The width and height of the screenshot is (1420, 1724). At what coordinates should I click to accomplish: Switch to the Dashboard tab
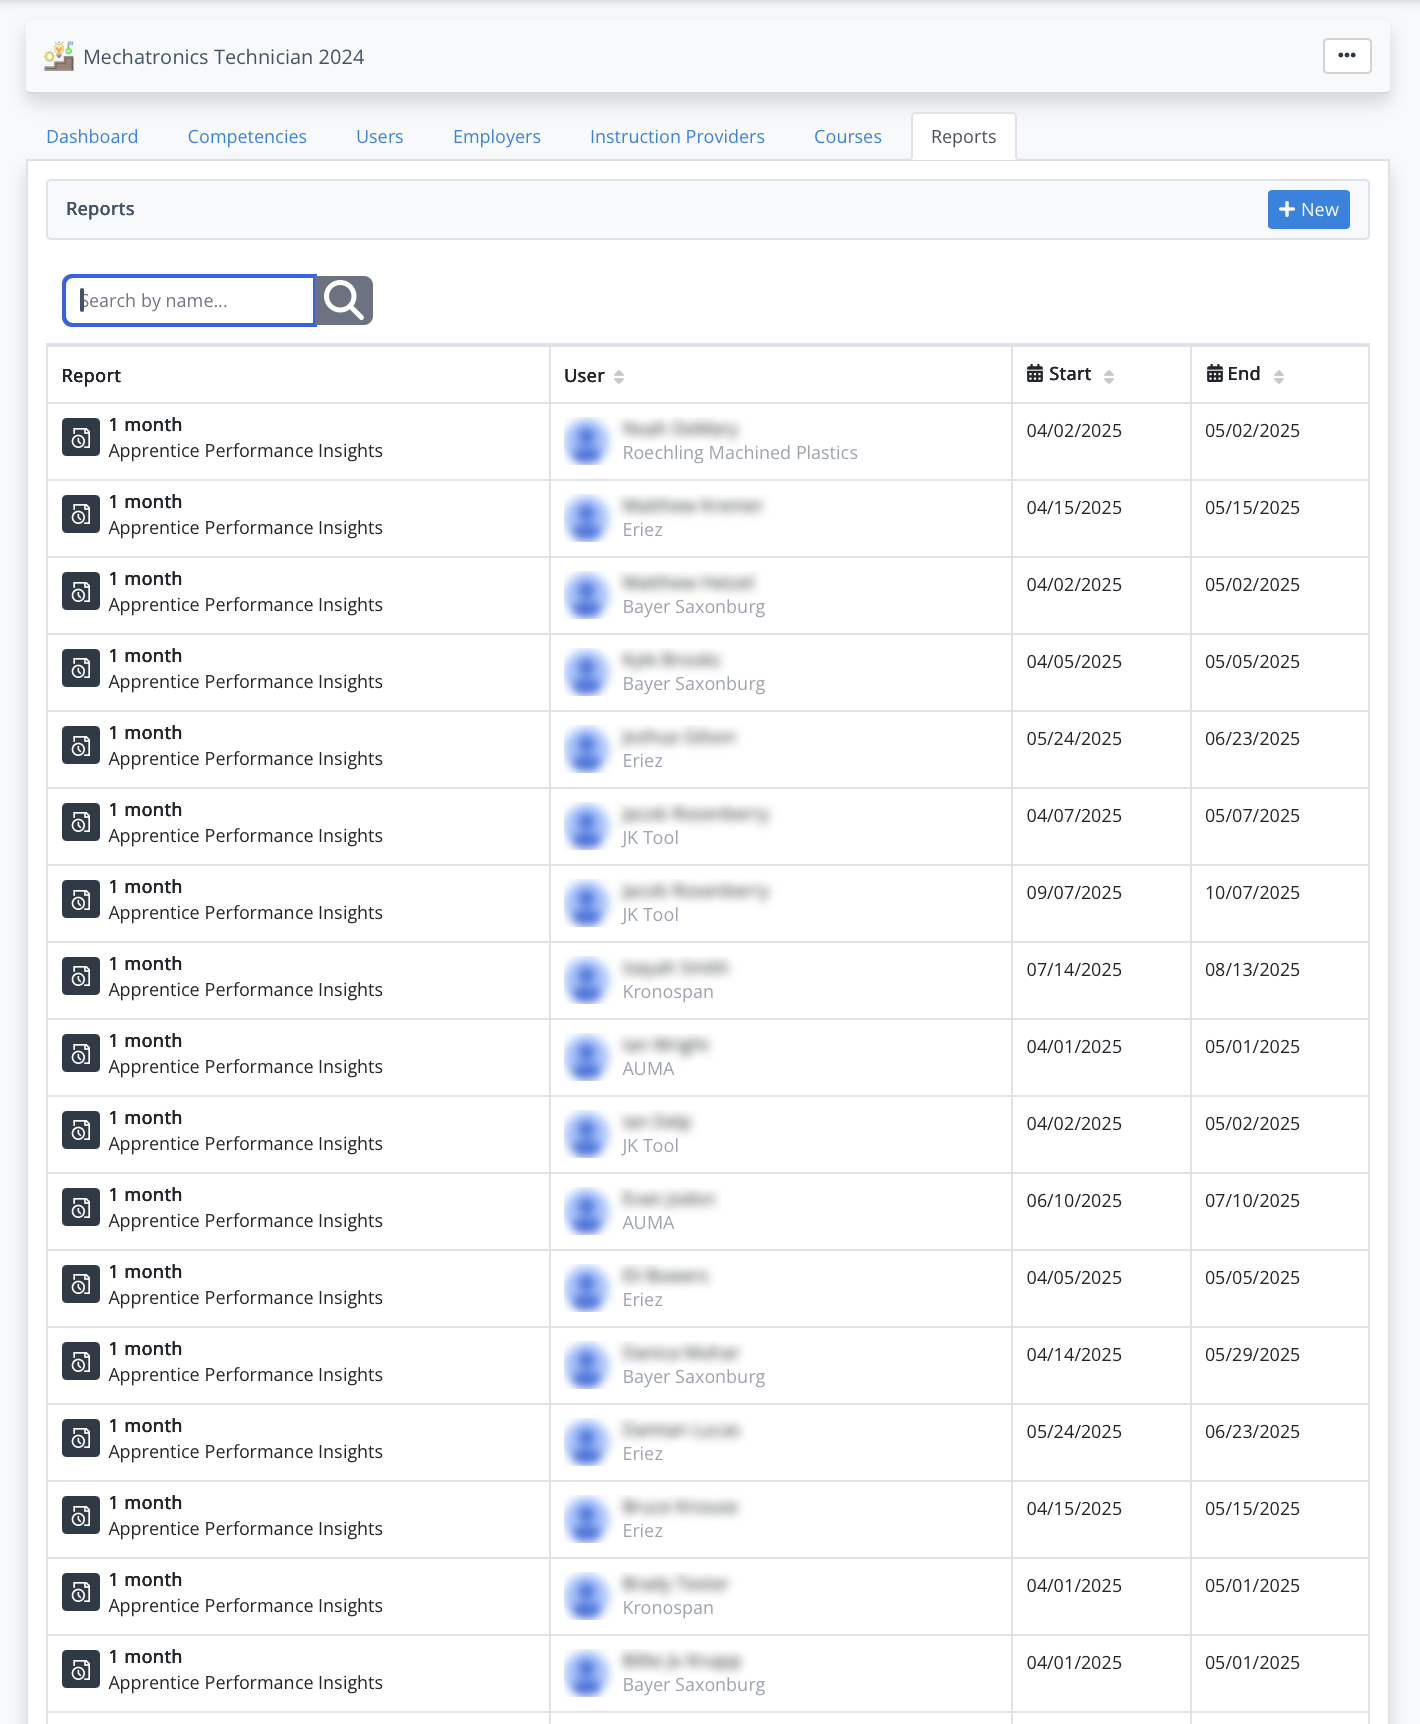coord(92,137)
